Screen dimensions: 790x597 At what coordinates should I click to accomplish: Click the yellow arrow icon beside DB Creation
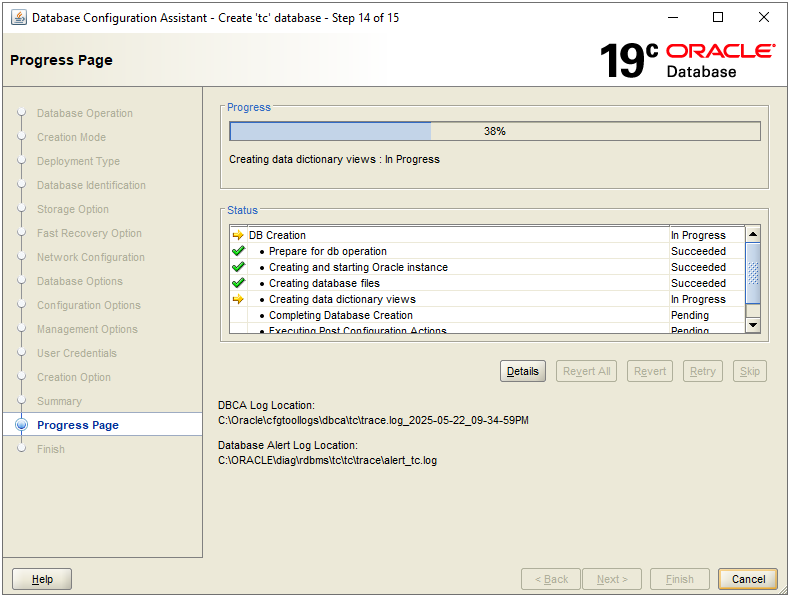point(238,235)
